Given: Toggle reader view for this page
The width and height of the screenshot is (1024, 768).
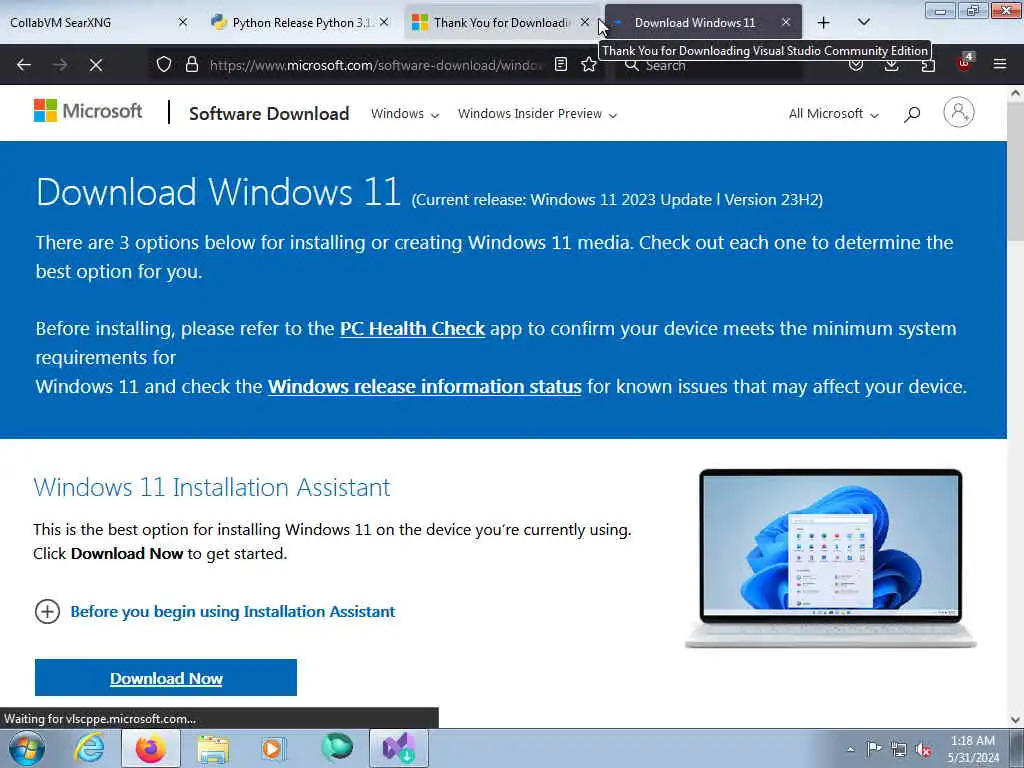Looking at the screenshot, I should coord(560,65).
